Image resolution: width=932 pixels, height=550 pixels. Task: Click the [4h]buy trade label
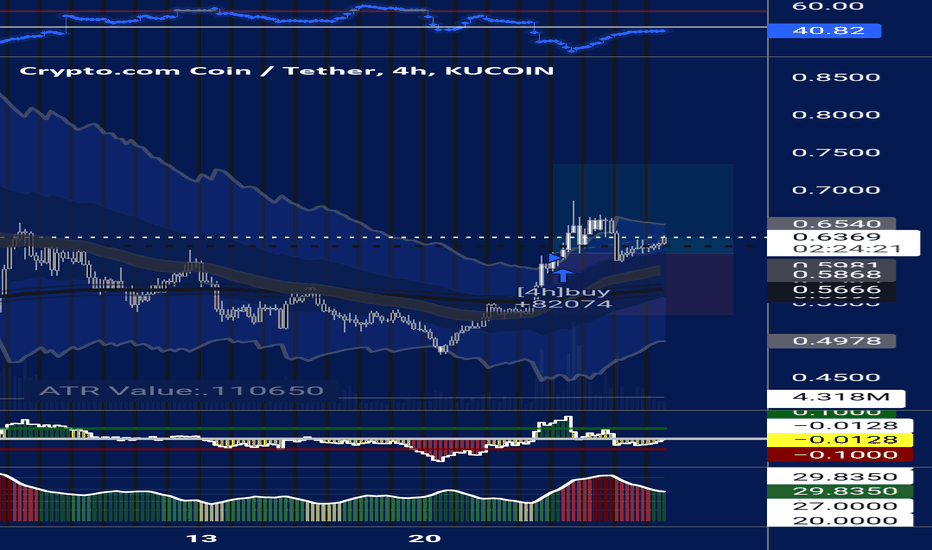563,292
